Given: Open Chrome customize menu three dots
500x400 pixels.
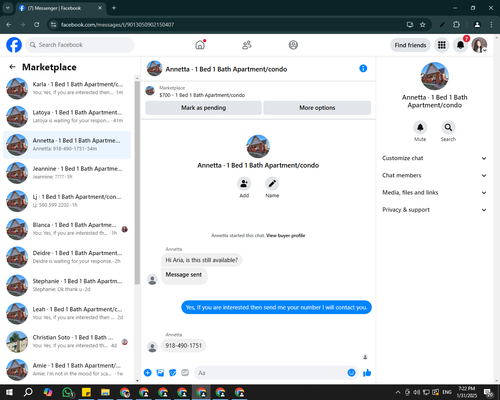Looking at the screenshot, I should coord(491,24).
